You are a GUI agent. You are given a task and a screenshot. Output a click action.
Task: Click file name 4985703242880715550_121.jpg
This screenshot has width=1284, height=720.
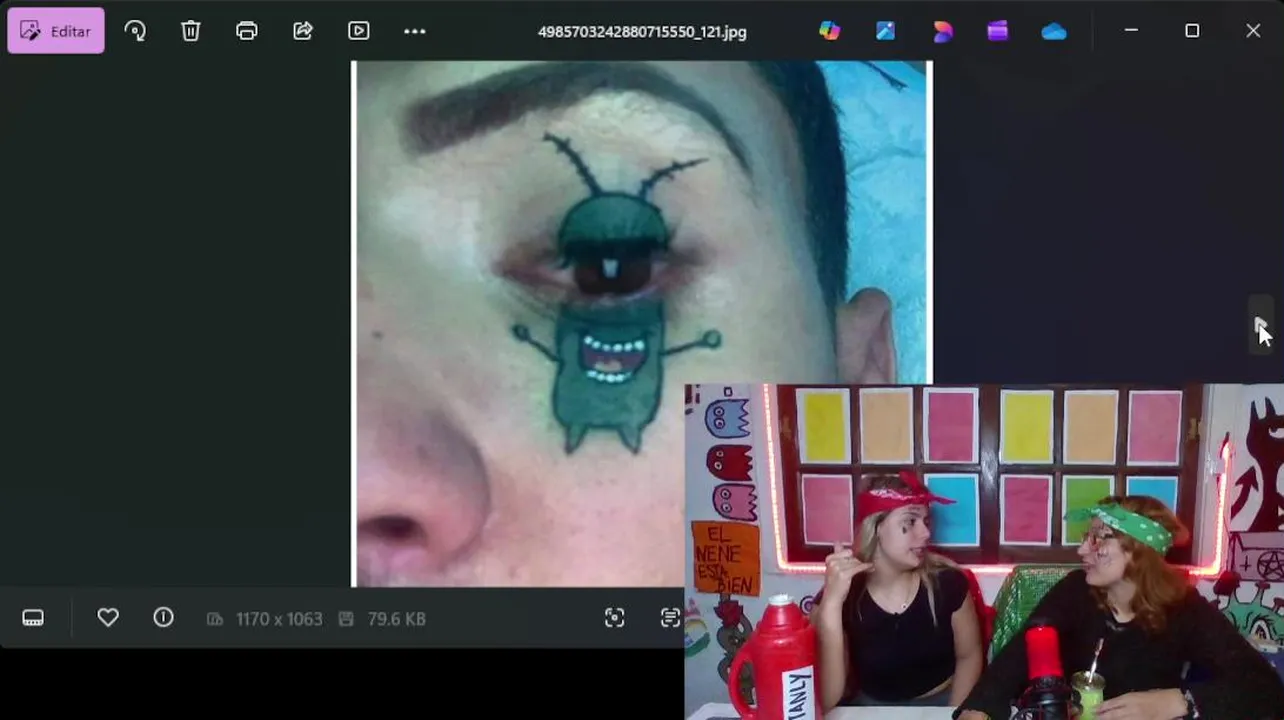click(642, 32)
